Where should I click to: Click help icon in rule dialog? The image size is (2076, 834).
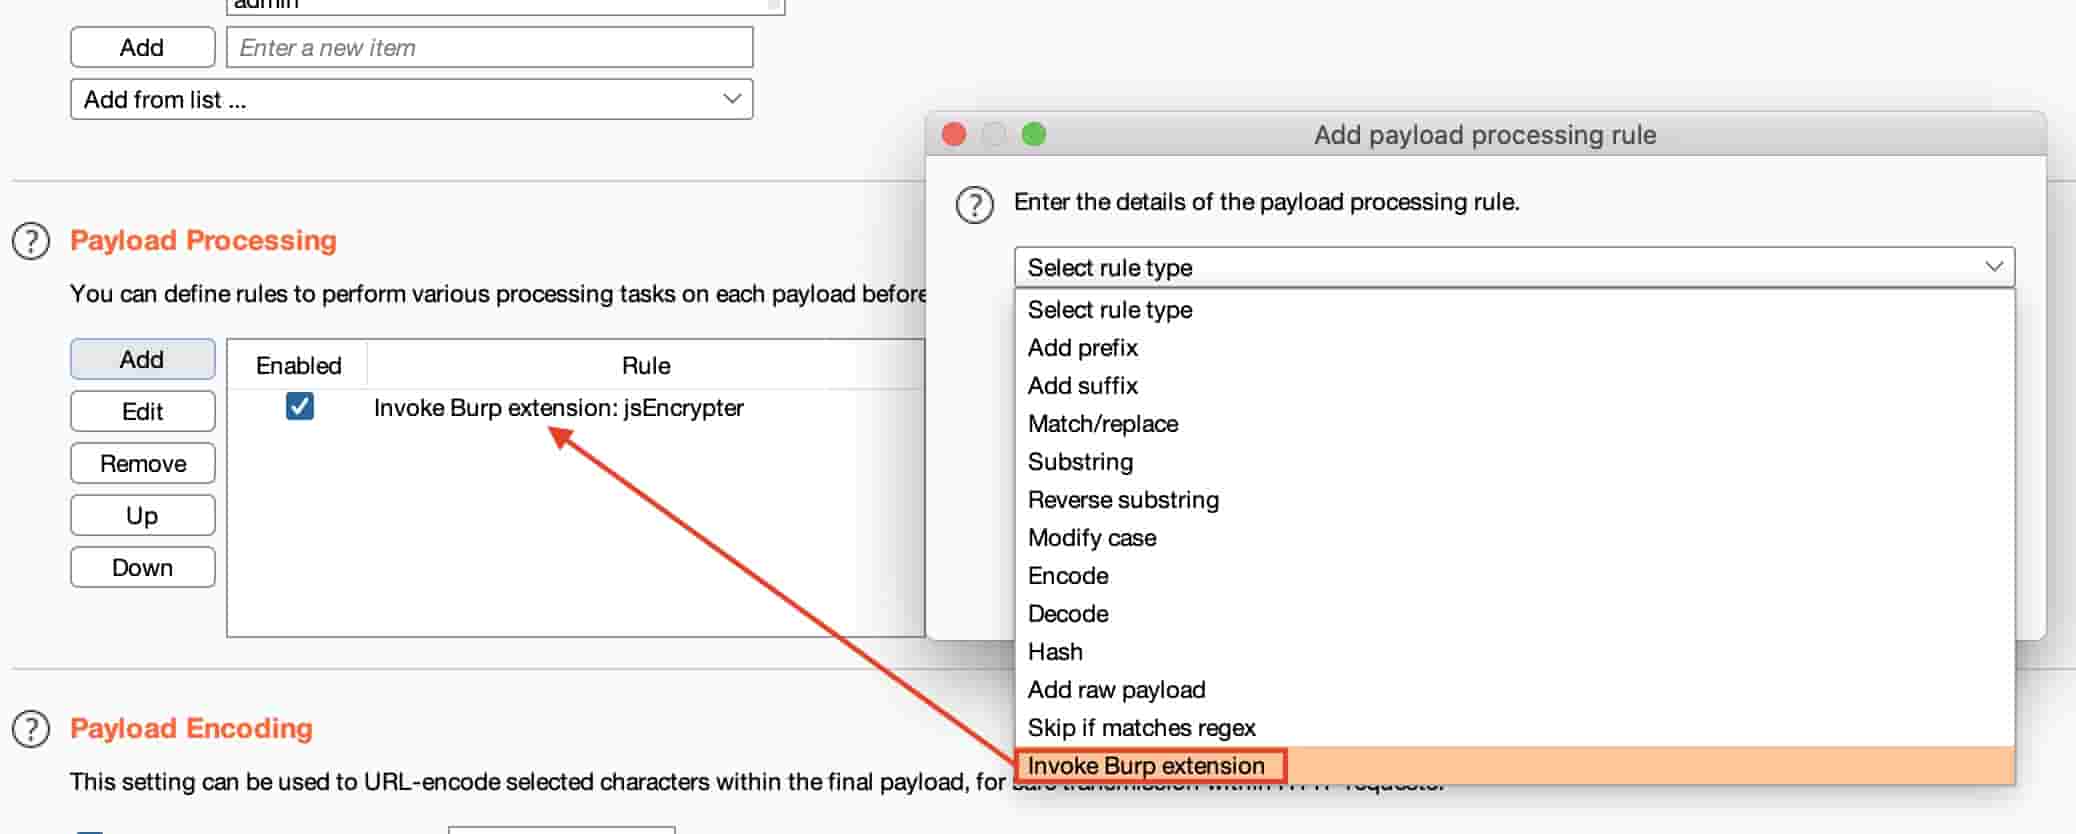(974, 205)
